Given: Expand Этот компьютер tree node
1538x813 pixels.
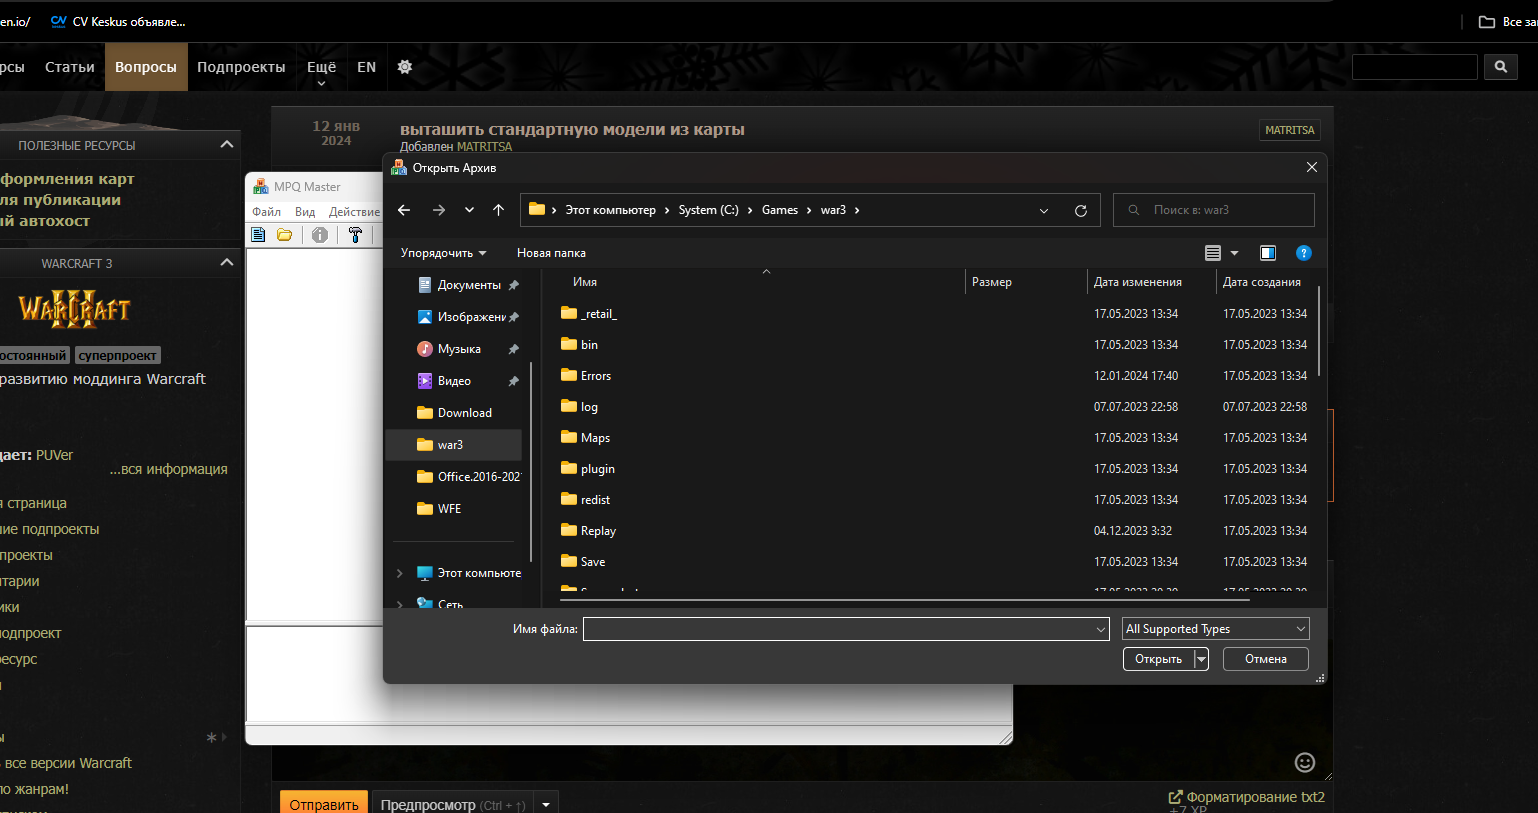Looking at the screenshot, I should pos(400,573).
